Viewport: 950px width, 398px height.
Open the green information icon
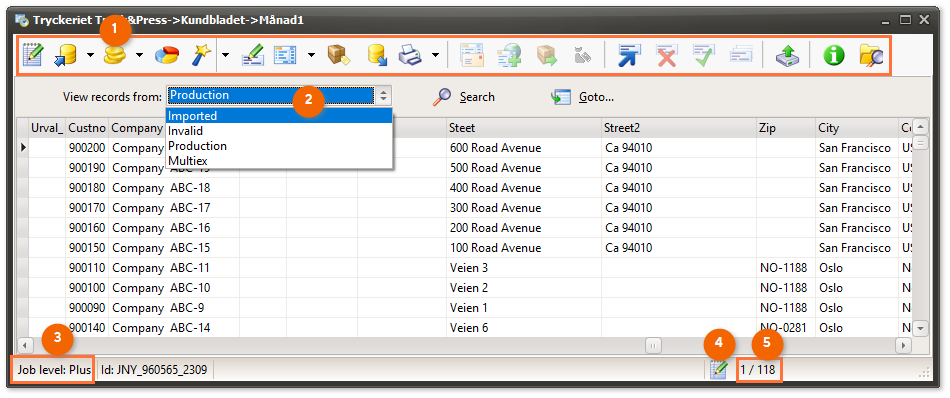coord(834,56)
